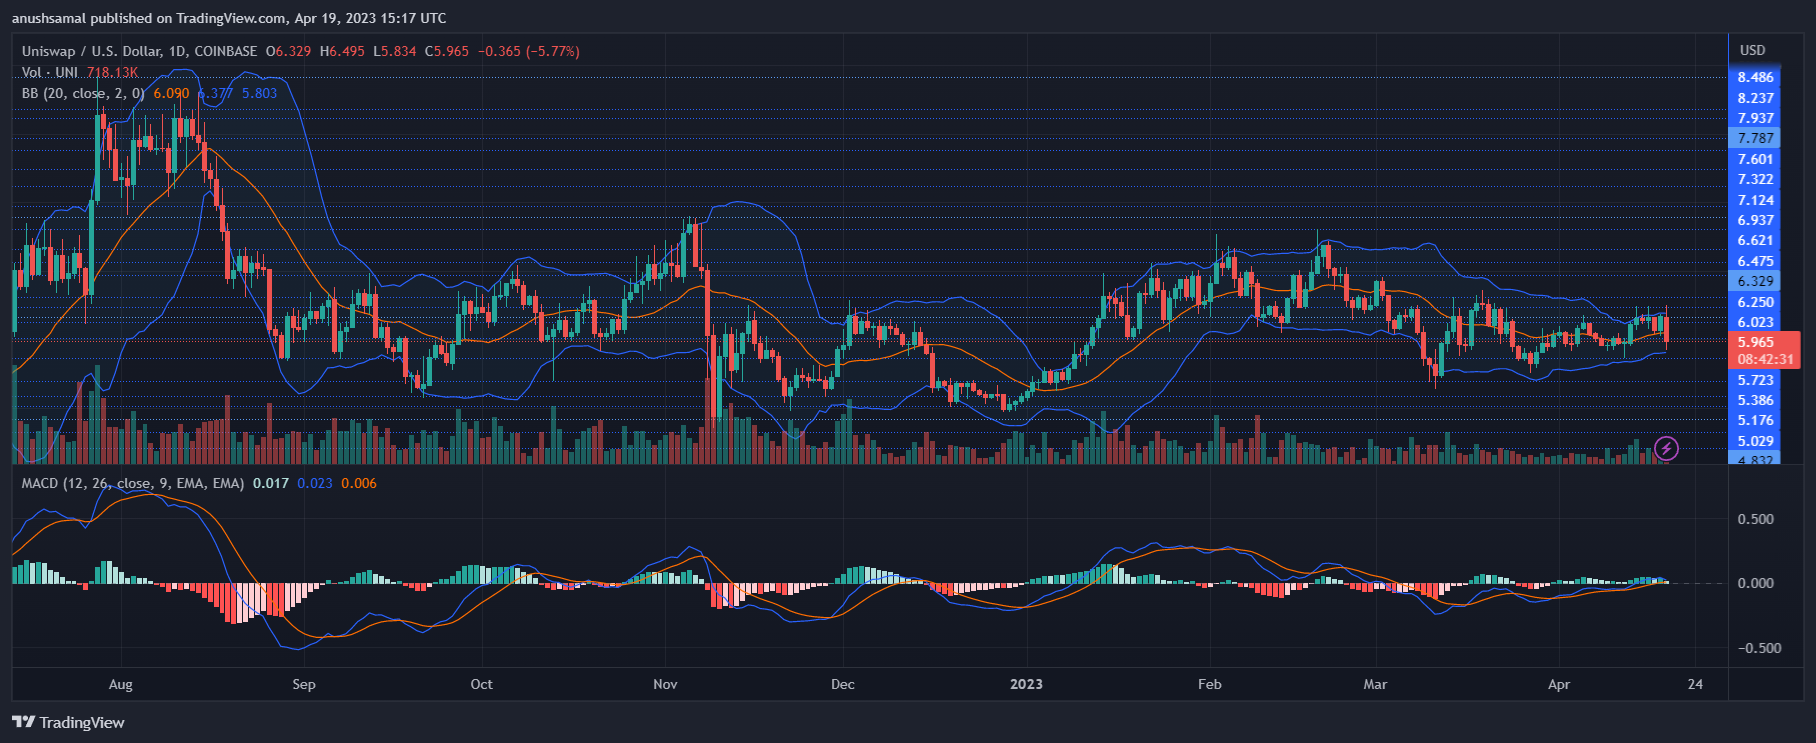Image resolution: width=1816 pixels, height=743 pixels.
Task: Click the red 5.965 current price label
Action: [x=1755, y=342]
